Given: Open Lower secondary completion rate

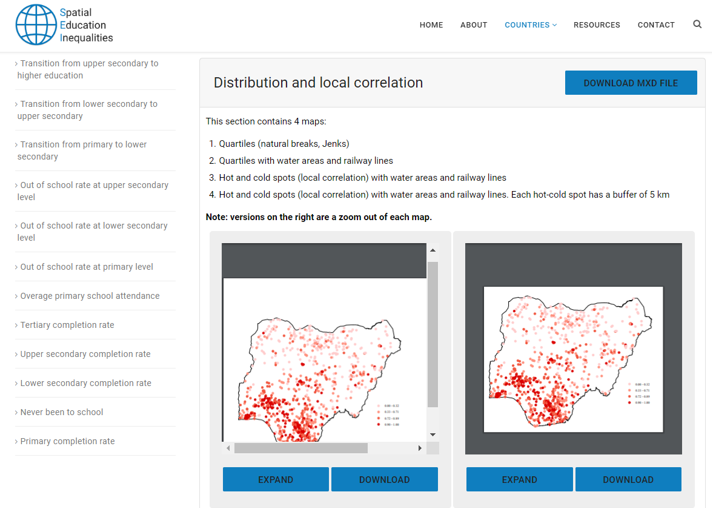Looking at the screenshot, I should click(86, 383).
